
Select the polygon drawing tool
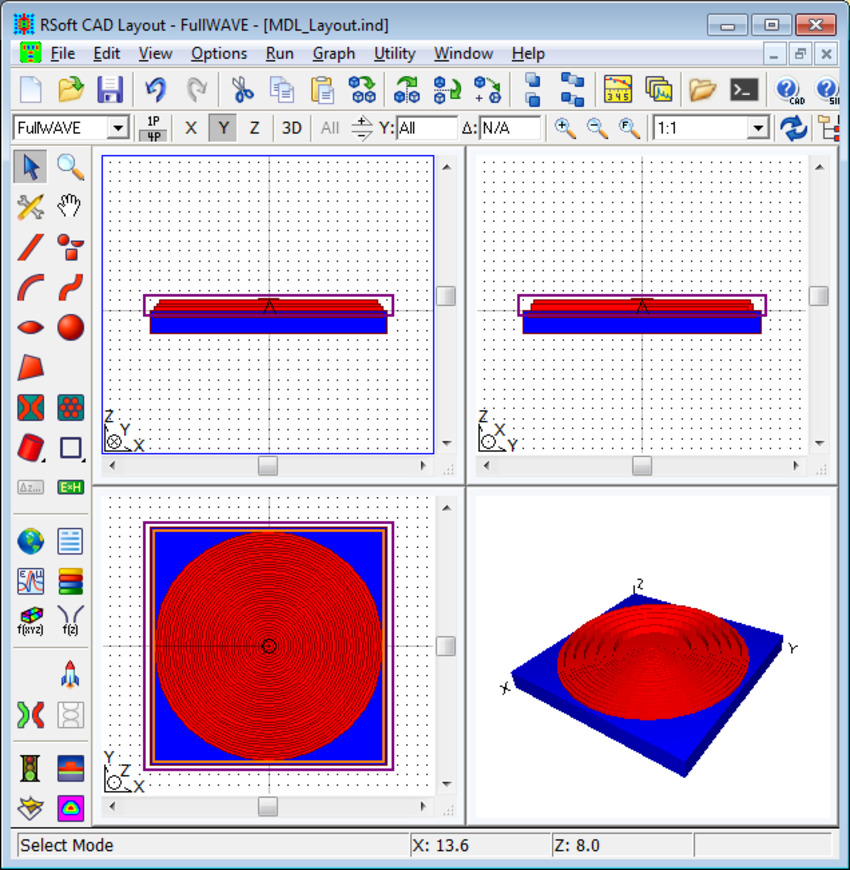(30, 367)
